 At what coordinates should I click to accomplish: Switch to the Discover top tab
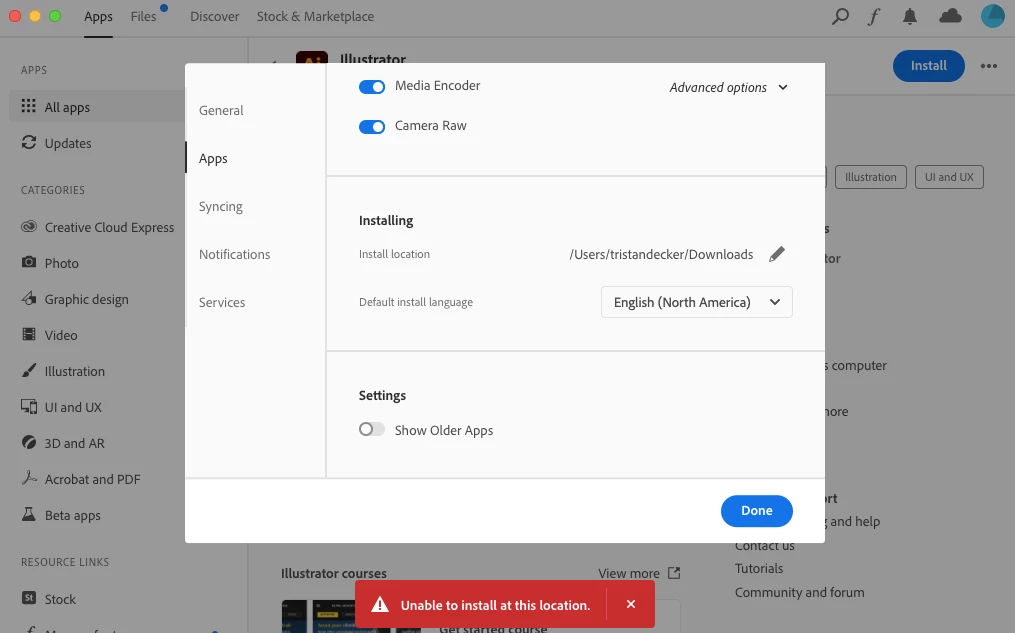tap(214, 16)
